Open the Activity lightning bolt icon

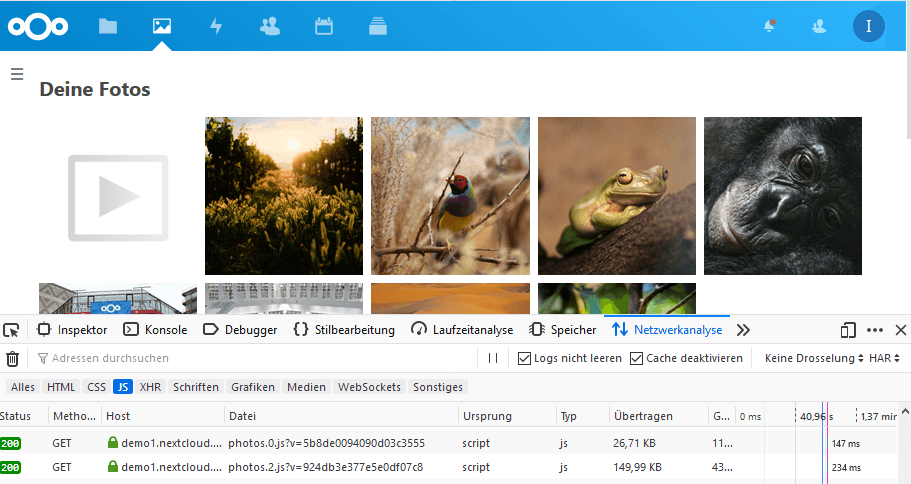tap(215, 27)
